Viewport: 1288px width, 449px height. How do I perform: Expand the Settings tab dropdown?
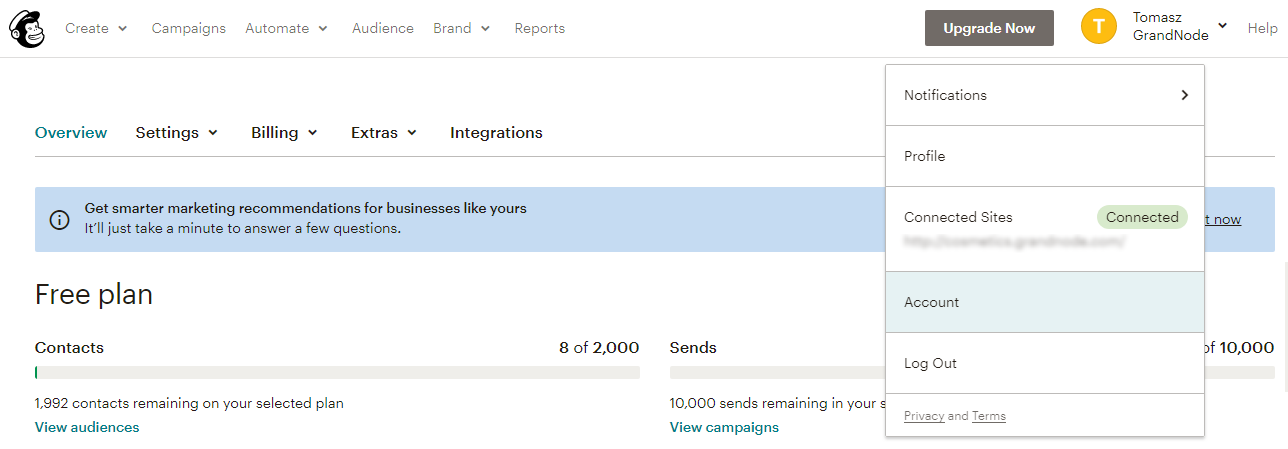pyautogui.click(x=177, y=133)
